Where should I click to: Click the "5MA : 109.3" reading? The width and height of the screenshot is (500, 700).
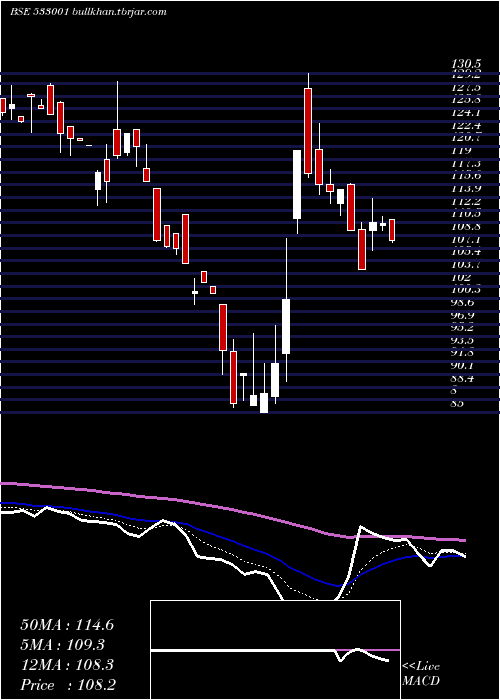click(x=63, y=645)
